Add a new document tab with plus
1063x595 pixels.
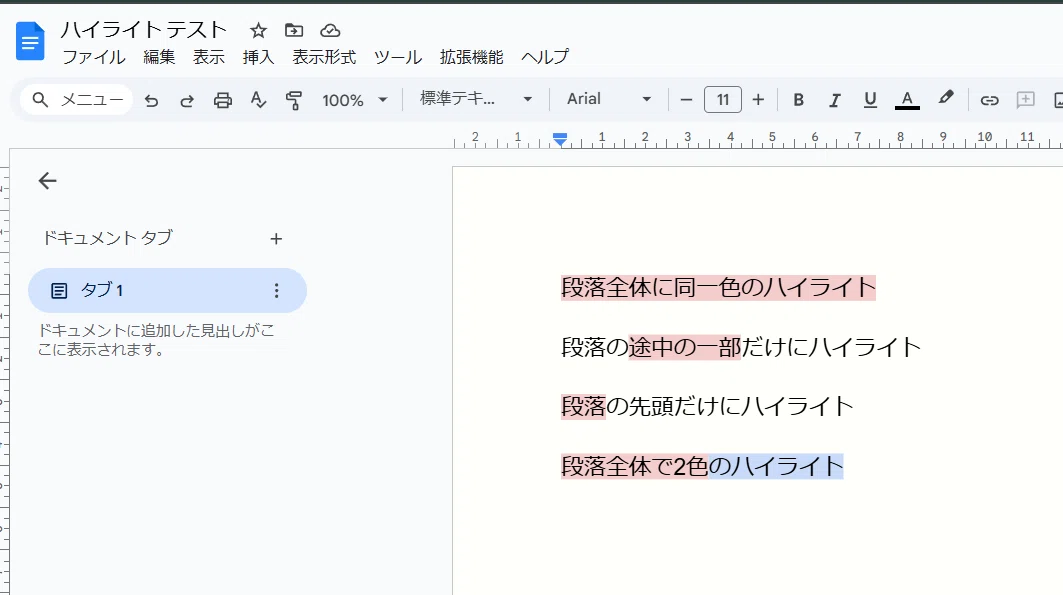point(276,239)
